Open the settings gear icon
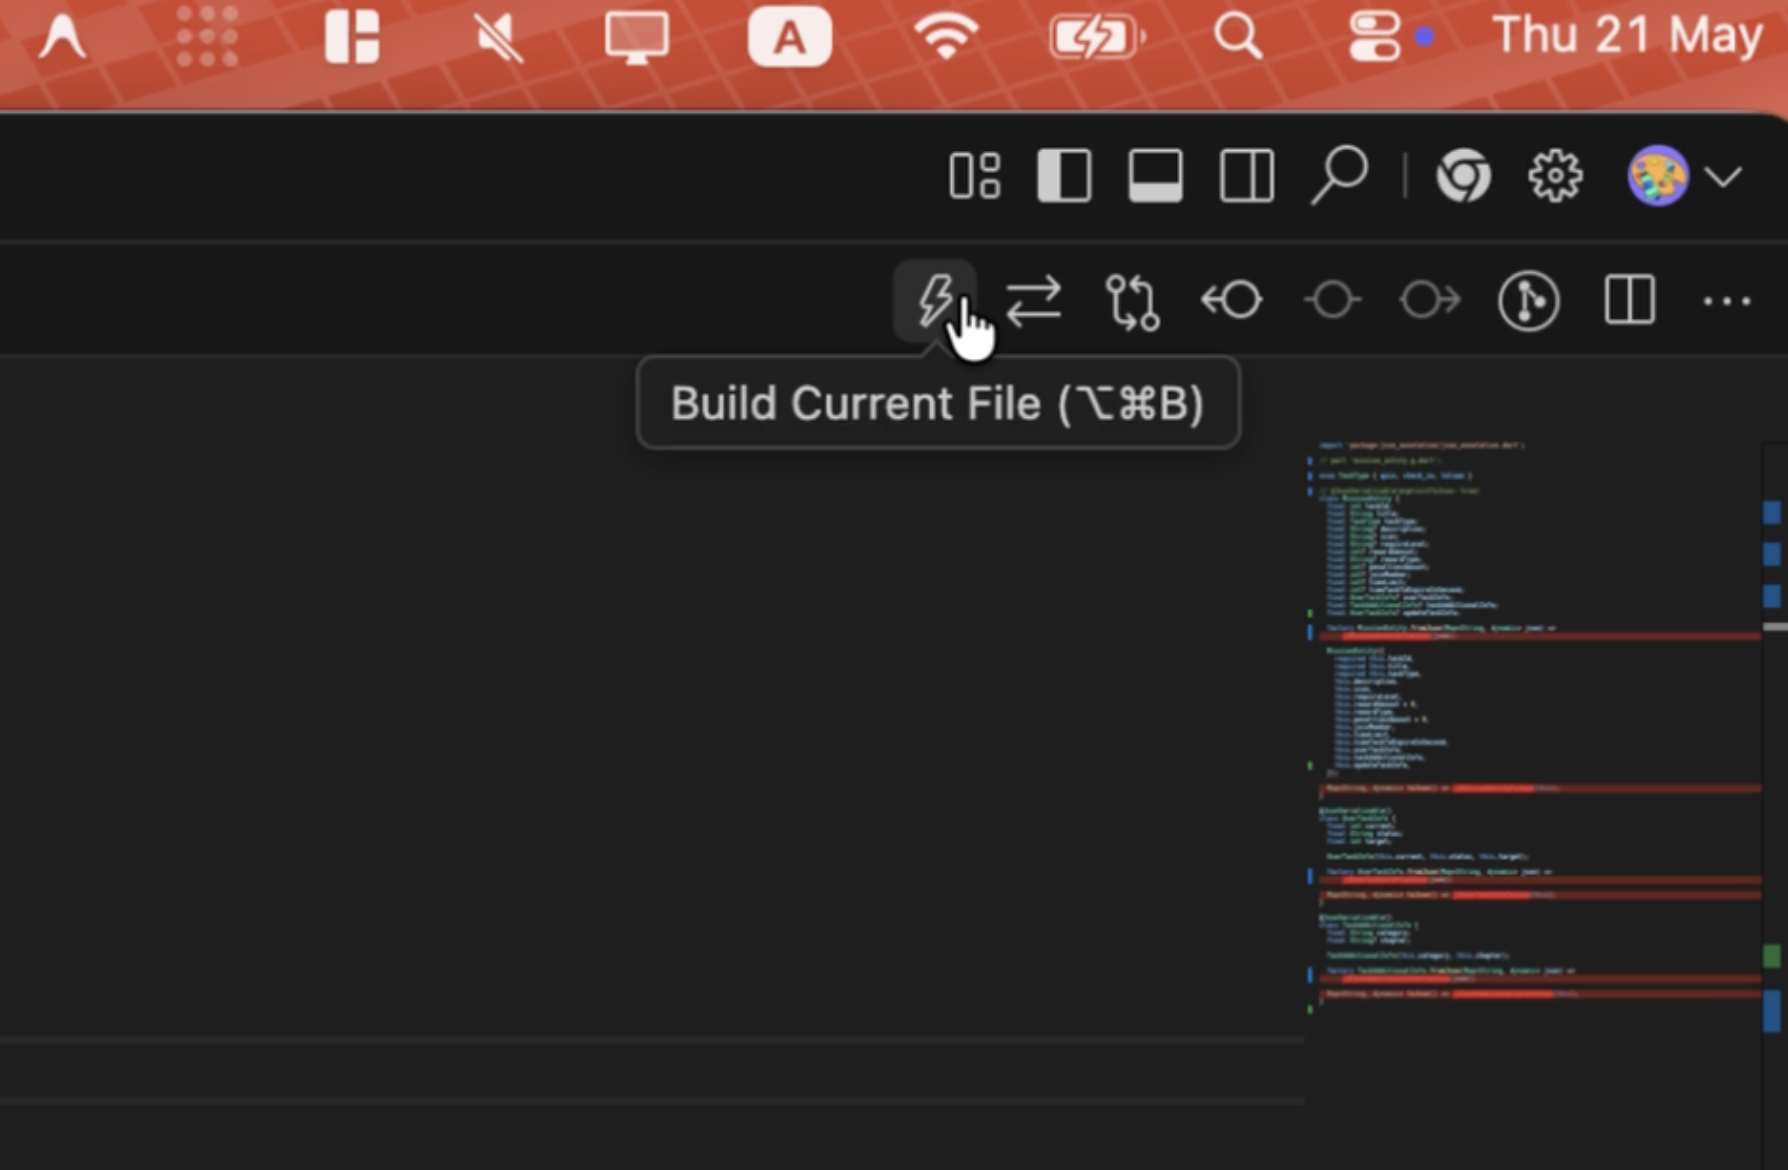 coord(1555,176)
